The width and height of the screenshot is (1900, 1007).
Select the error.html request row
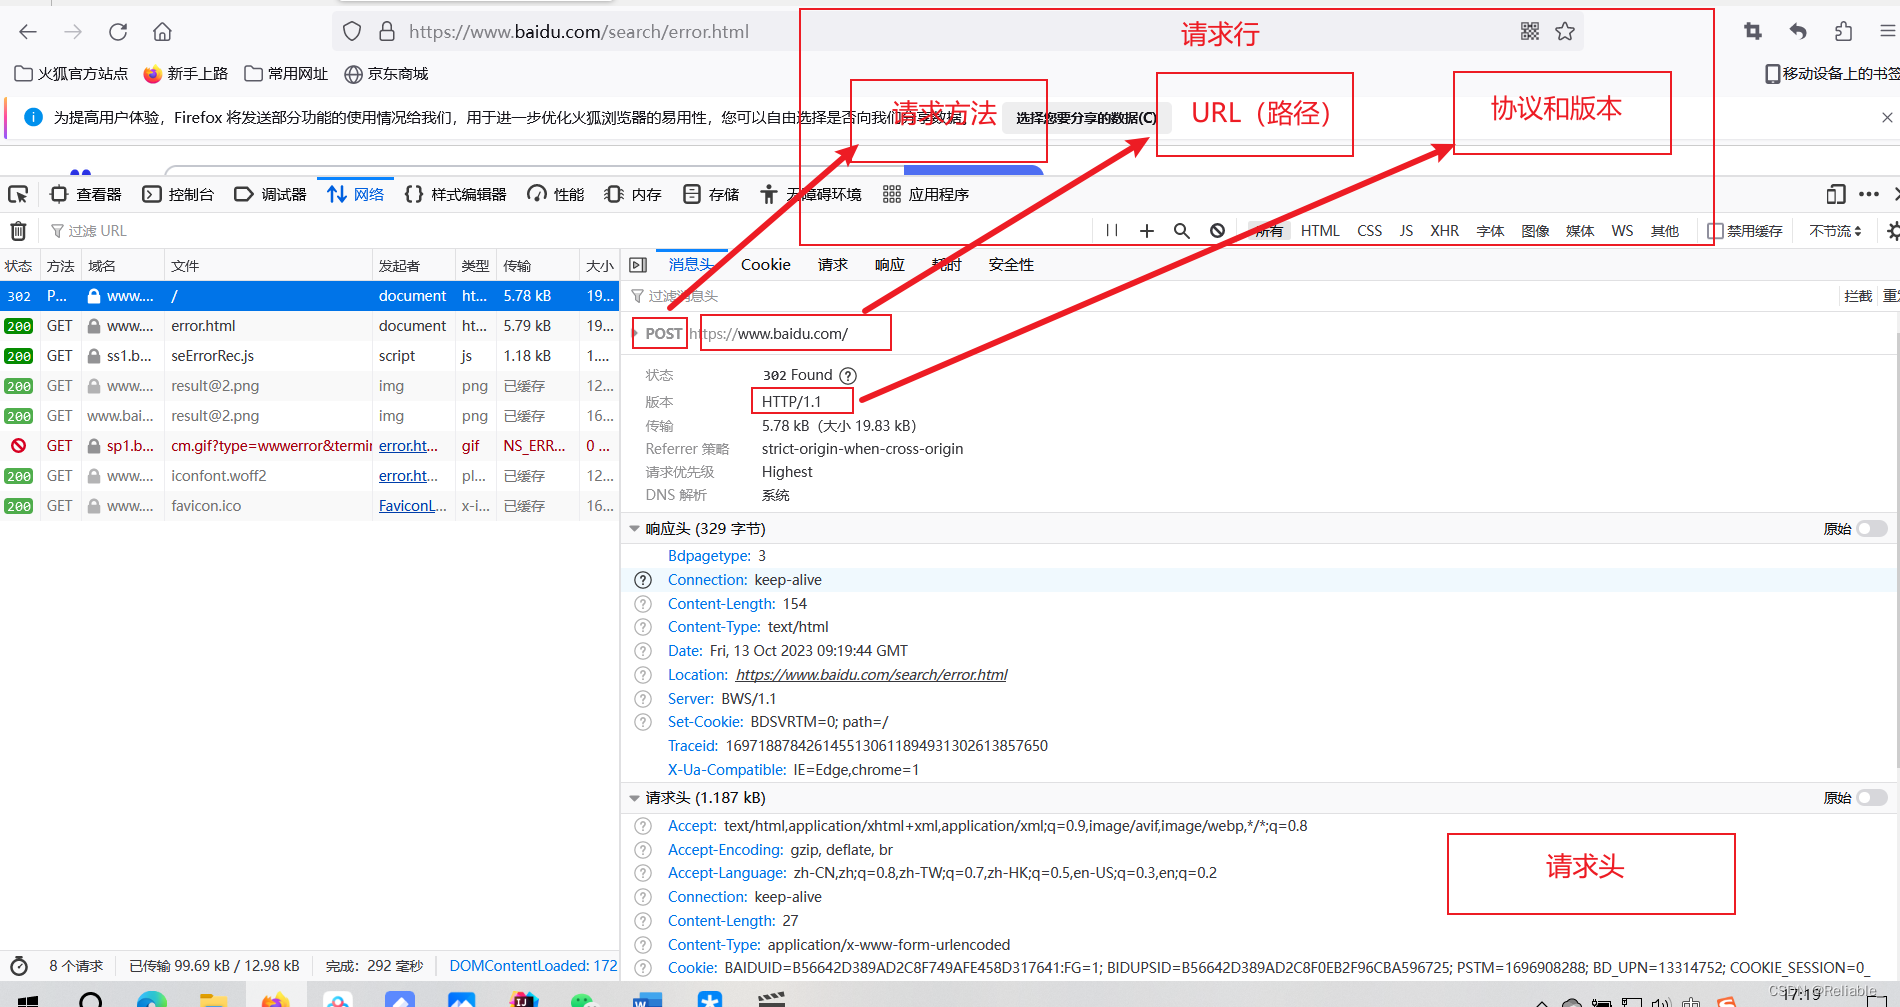click(310, 326)
